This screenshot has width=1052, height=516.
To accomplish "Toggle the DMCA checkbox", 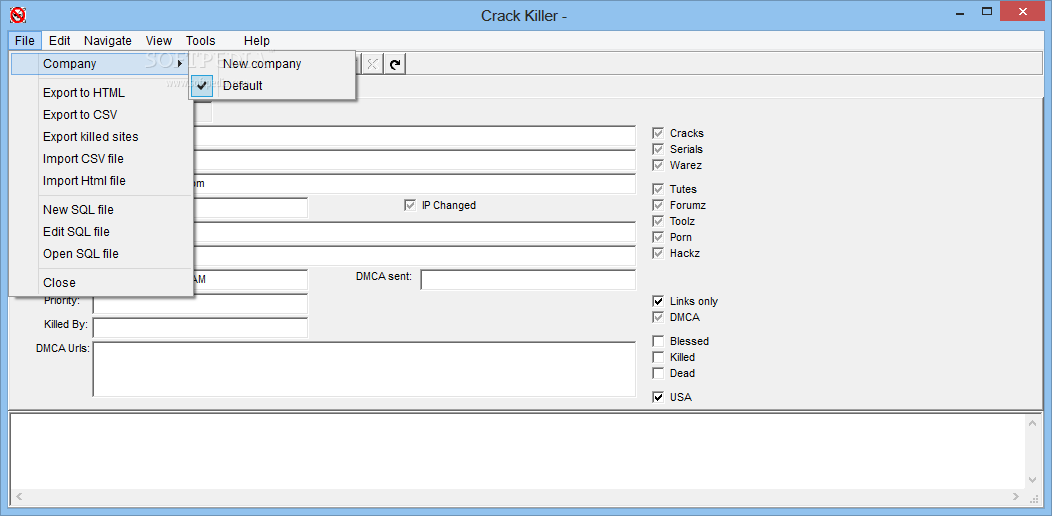I will click(658, 317).
